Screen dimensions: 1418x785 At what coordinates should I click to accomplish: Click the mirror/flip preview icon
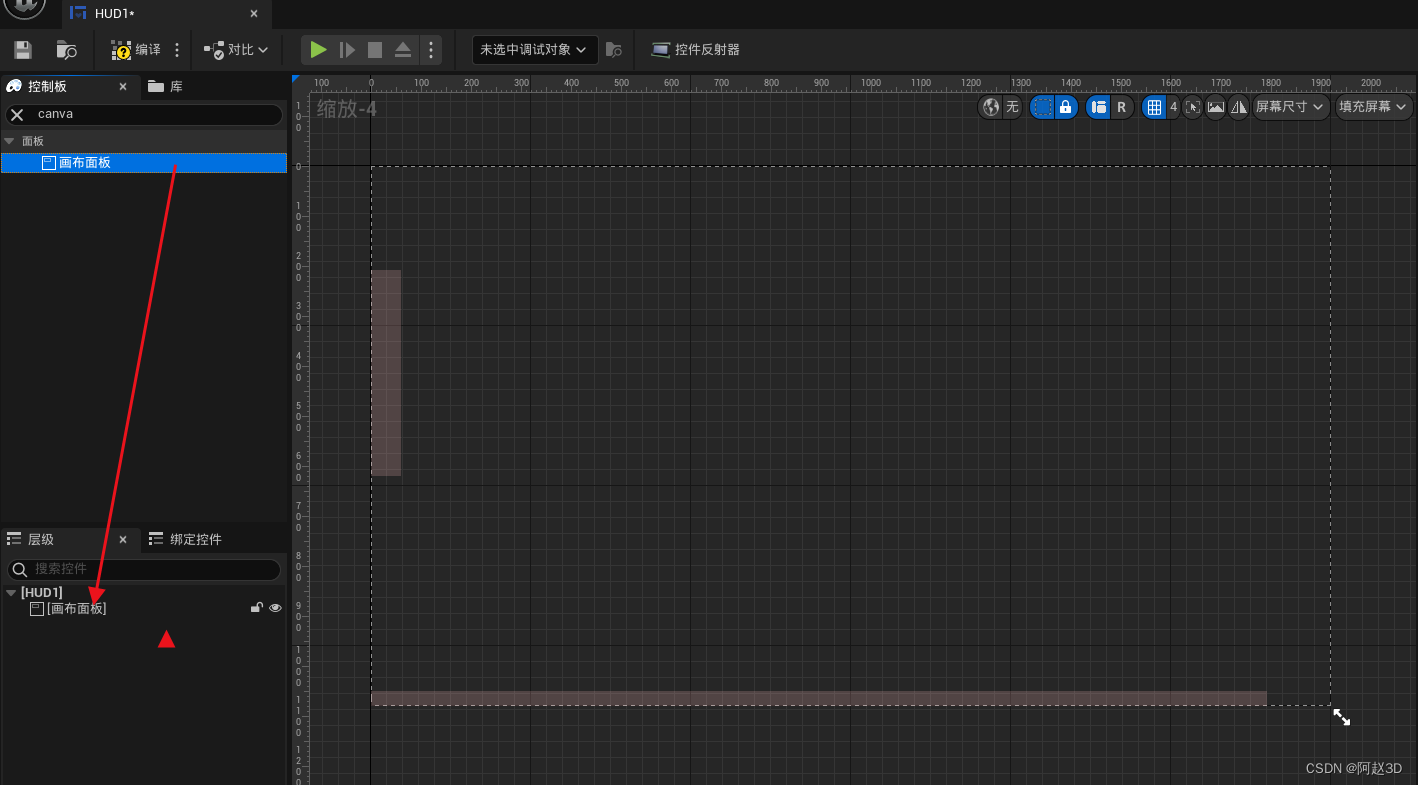pyautogui.click(x=1239, y=107)
